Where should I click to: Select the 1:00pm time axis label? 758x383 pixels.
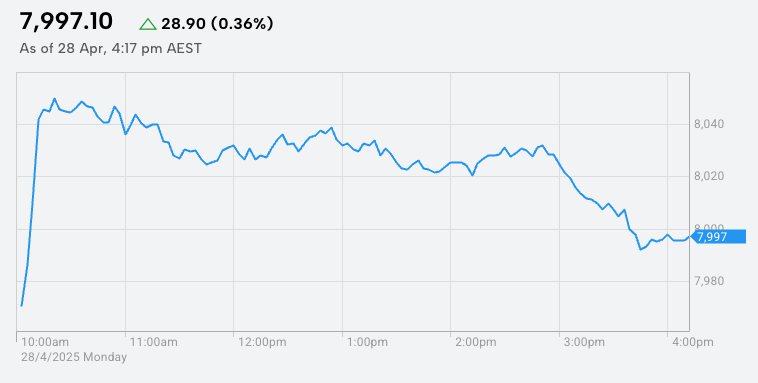click(367, 342)
